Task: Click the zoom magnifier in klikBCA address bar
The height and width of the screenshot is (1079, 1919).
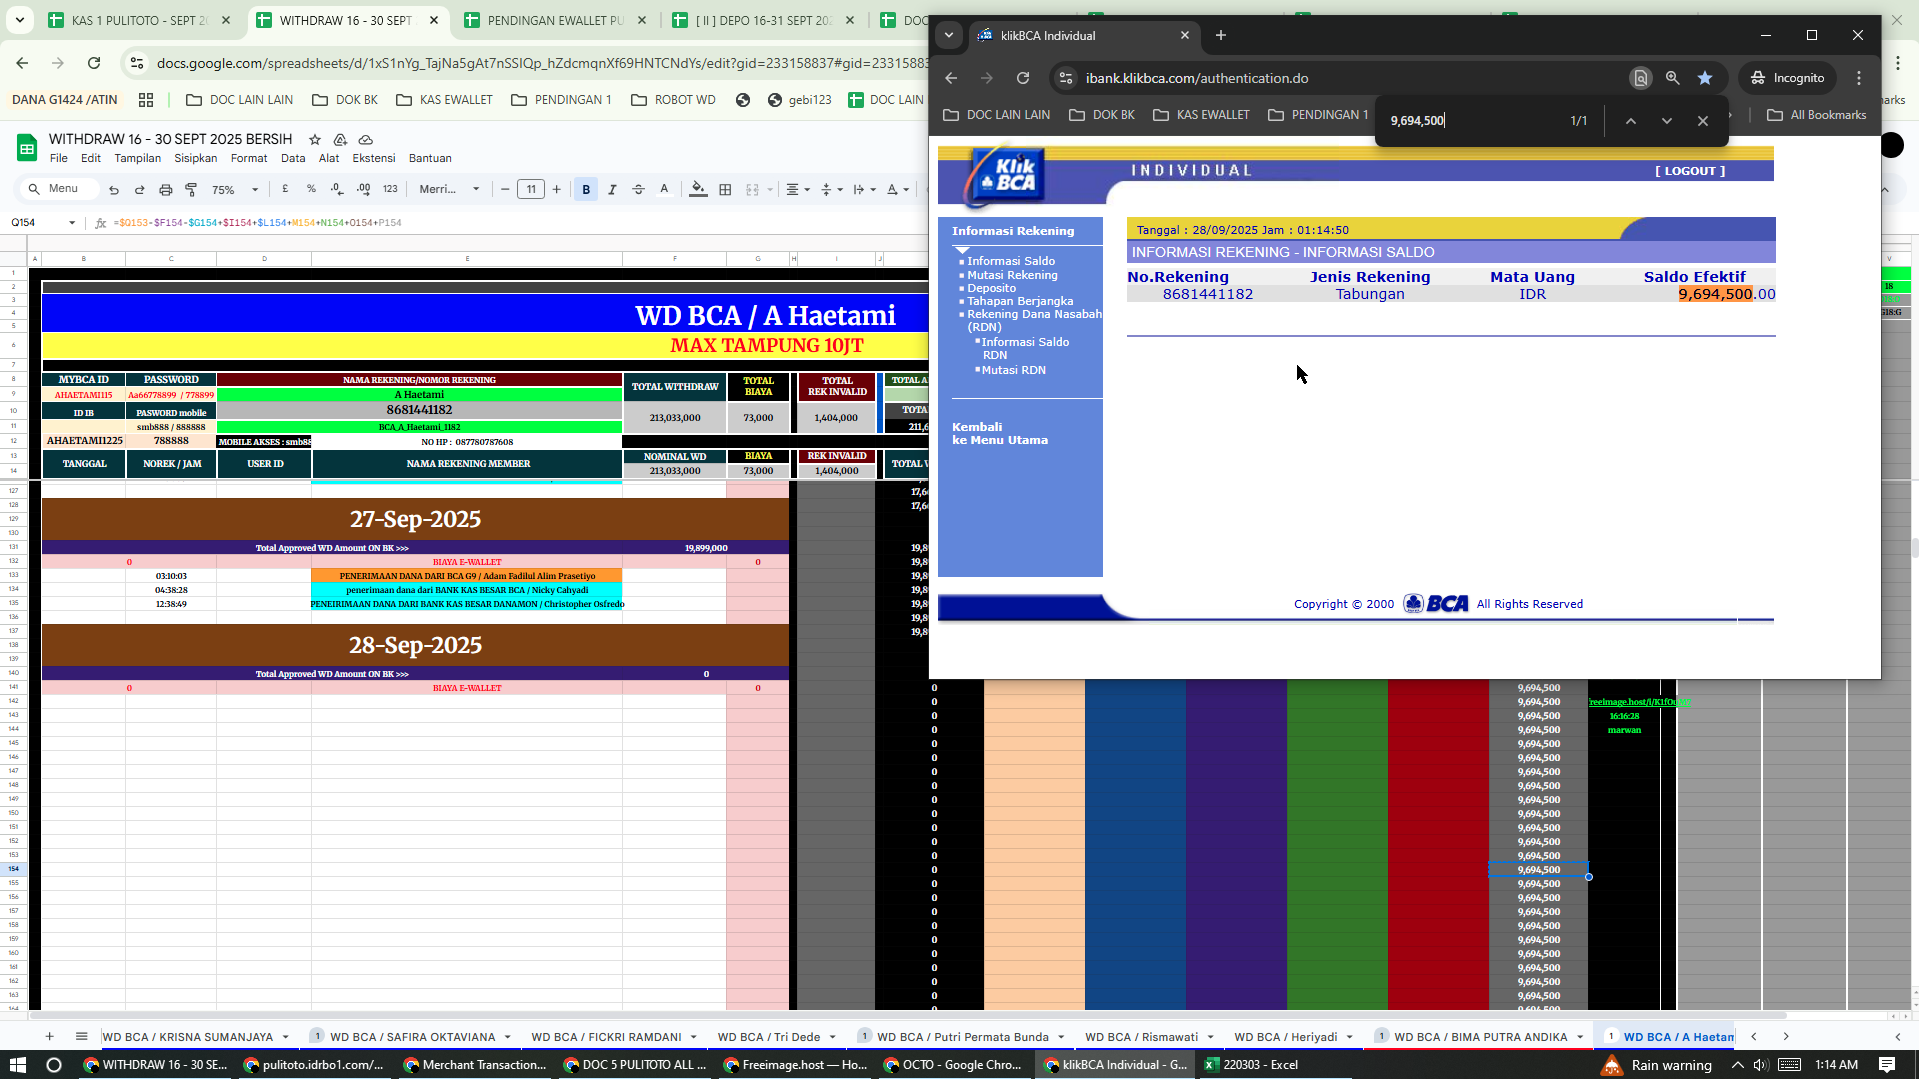Action: coord(1672,78)
